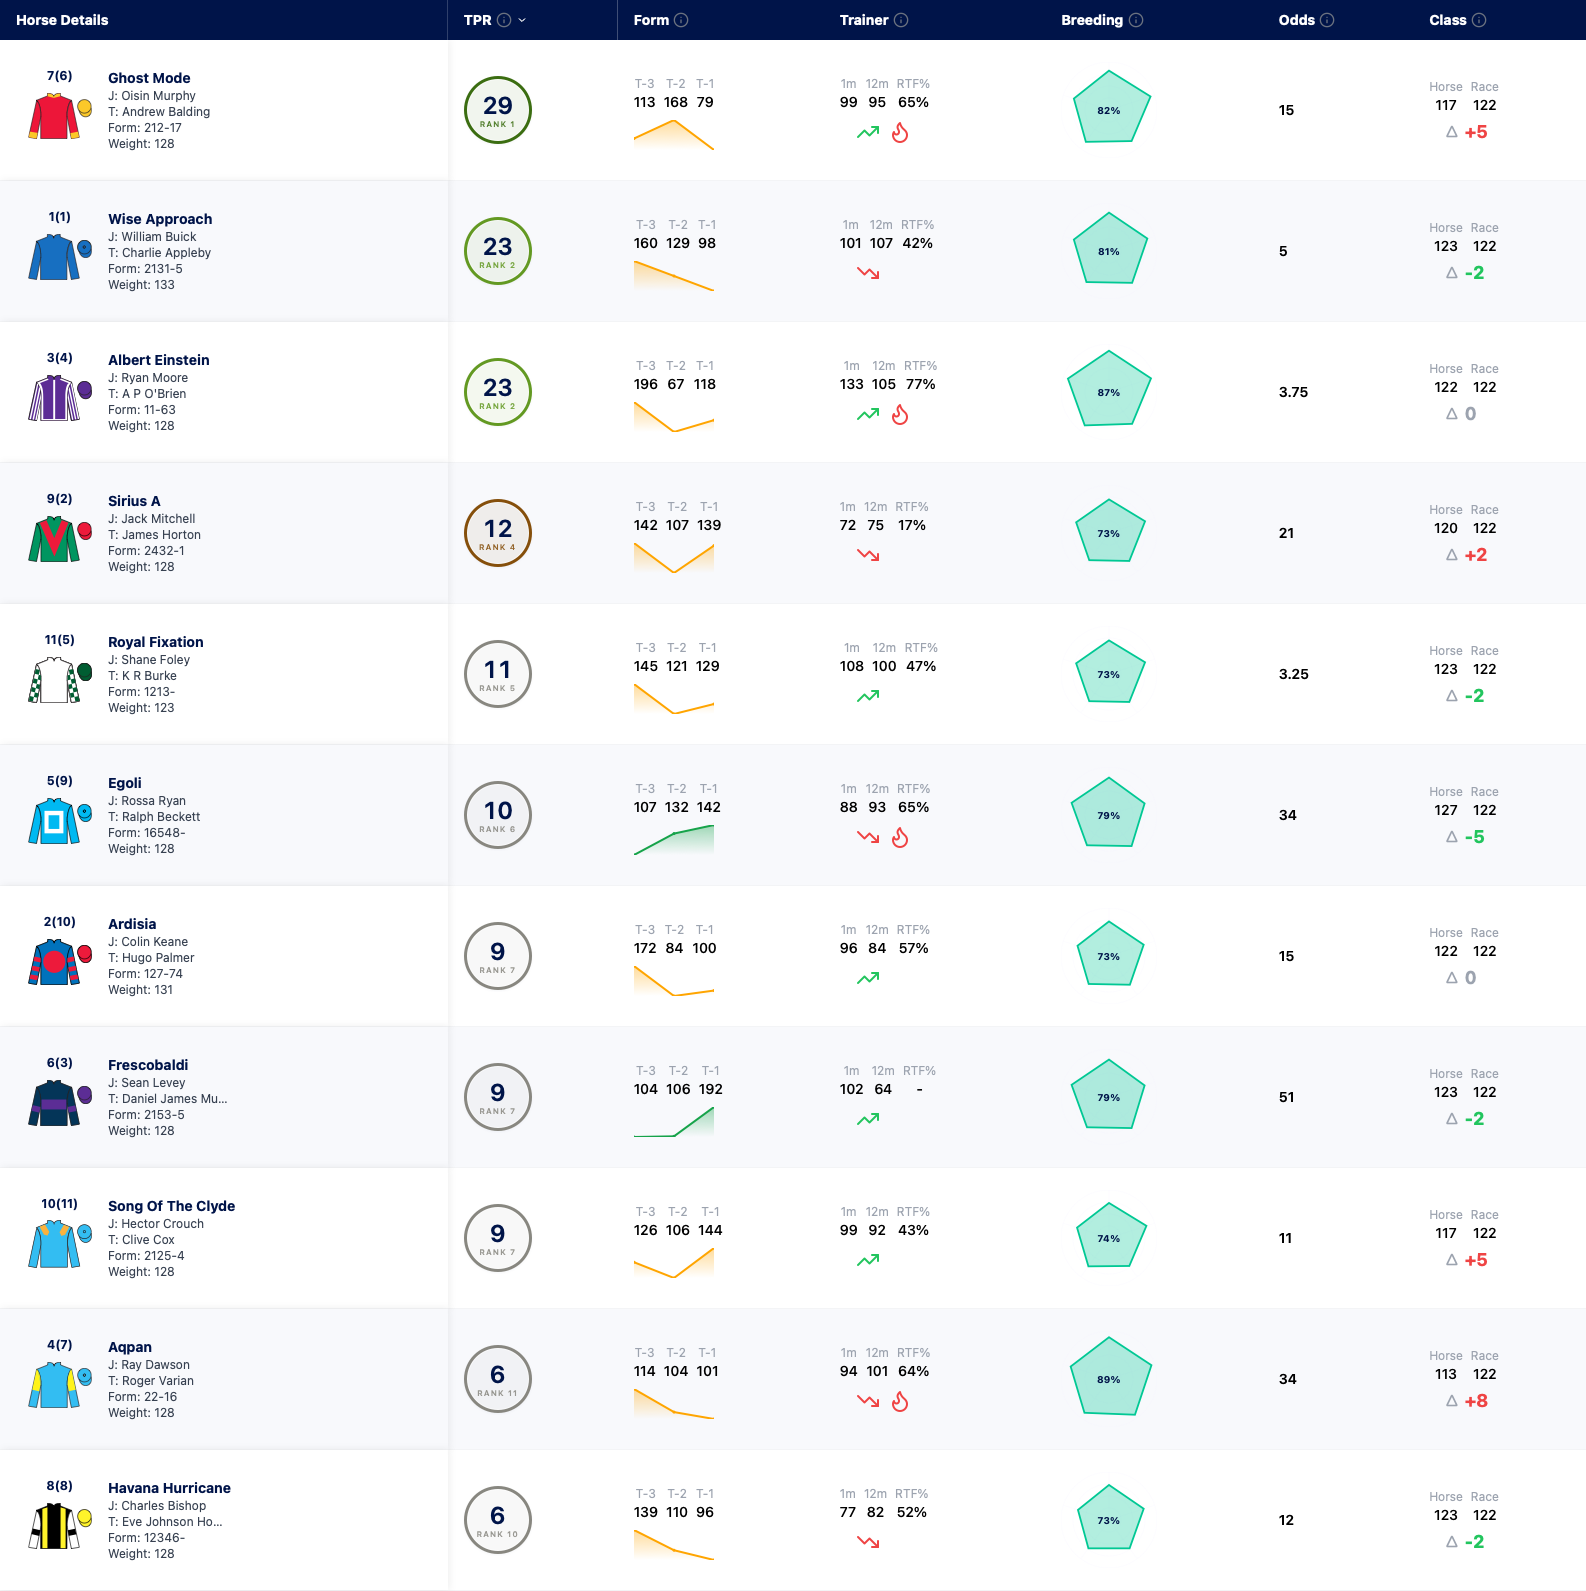Open the Wise Approach horse link
This screenshot has width=1586, height=1591.
(160, 219)
